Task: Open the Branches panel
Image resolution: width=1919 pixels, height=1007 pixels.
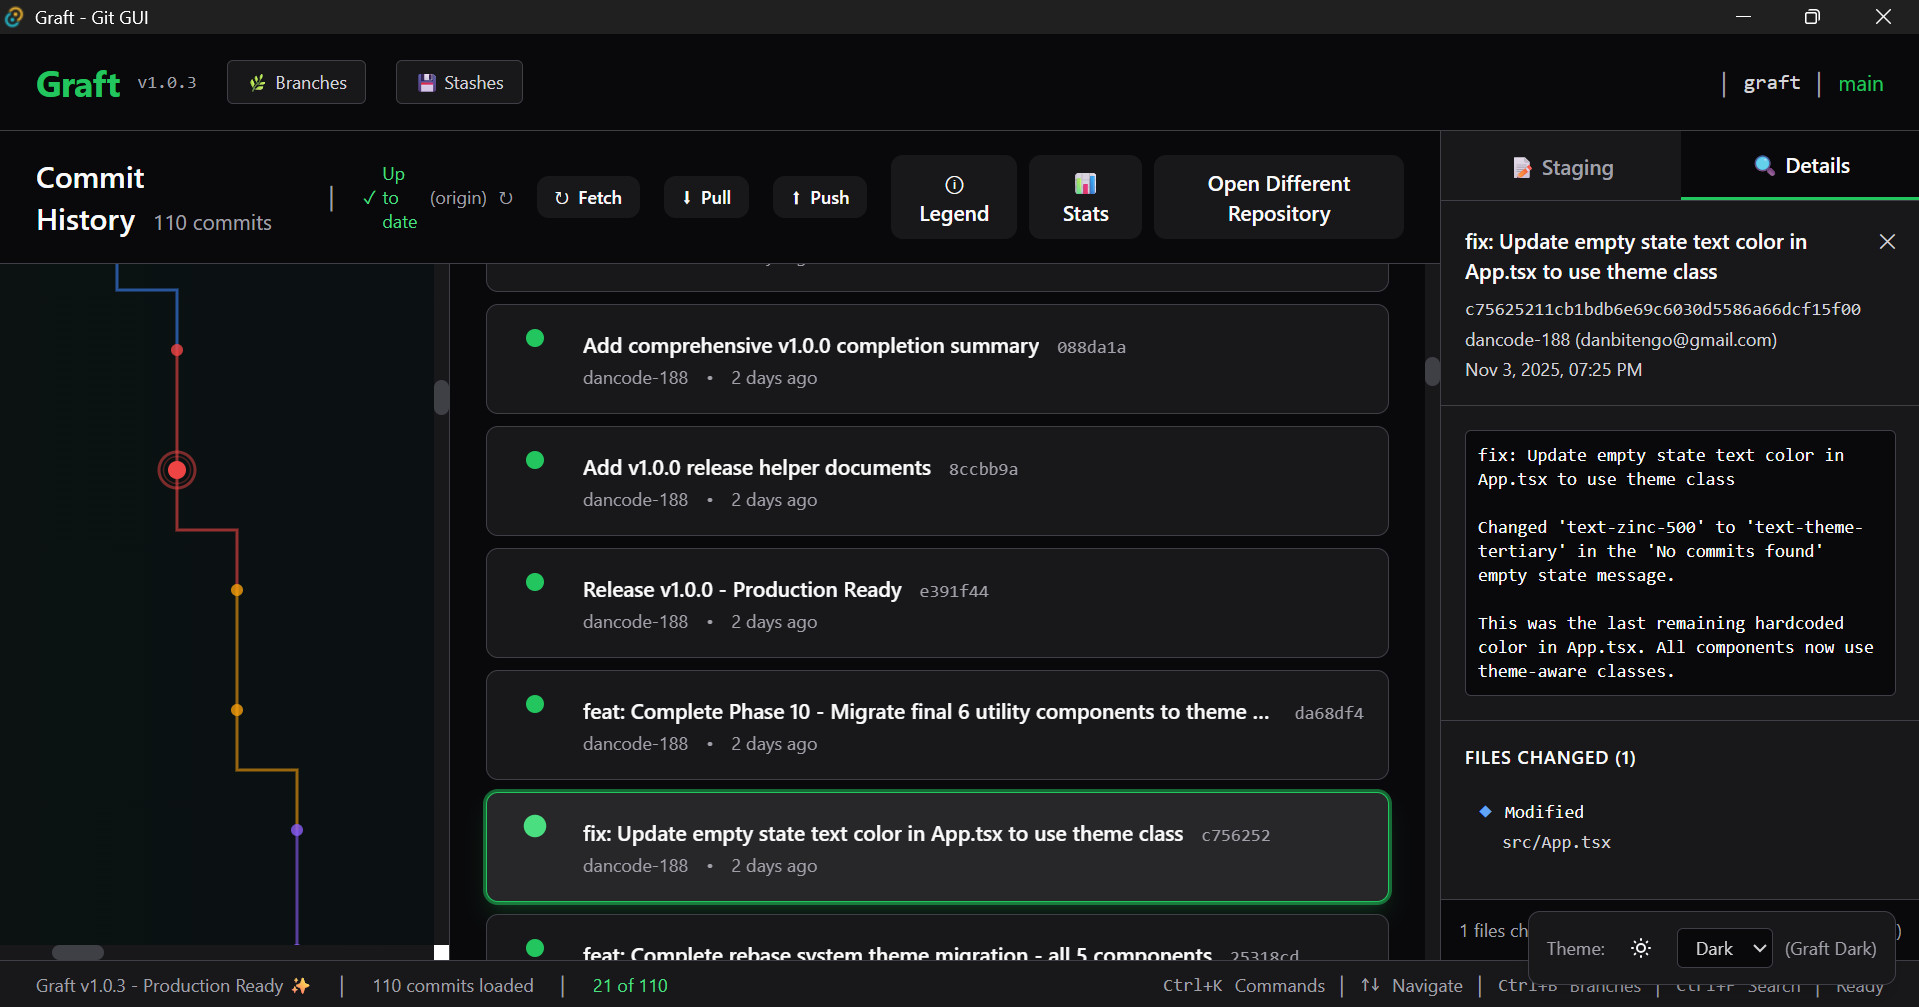Action: coord(296,82)
